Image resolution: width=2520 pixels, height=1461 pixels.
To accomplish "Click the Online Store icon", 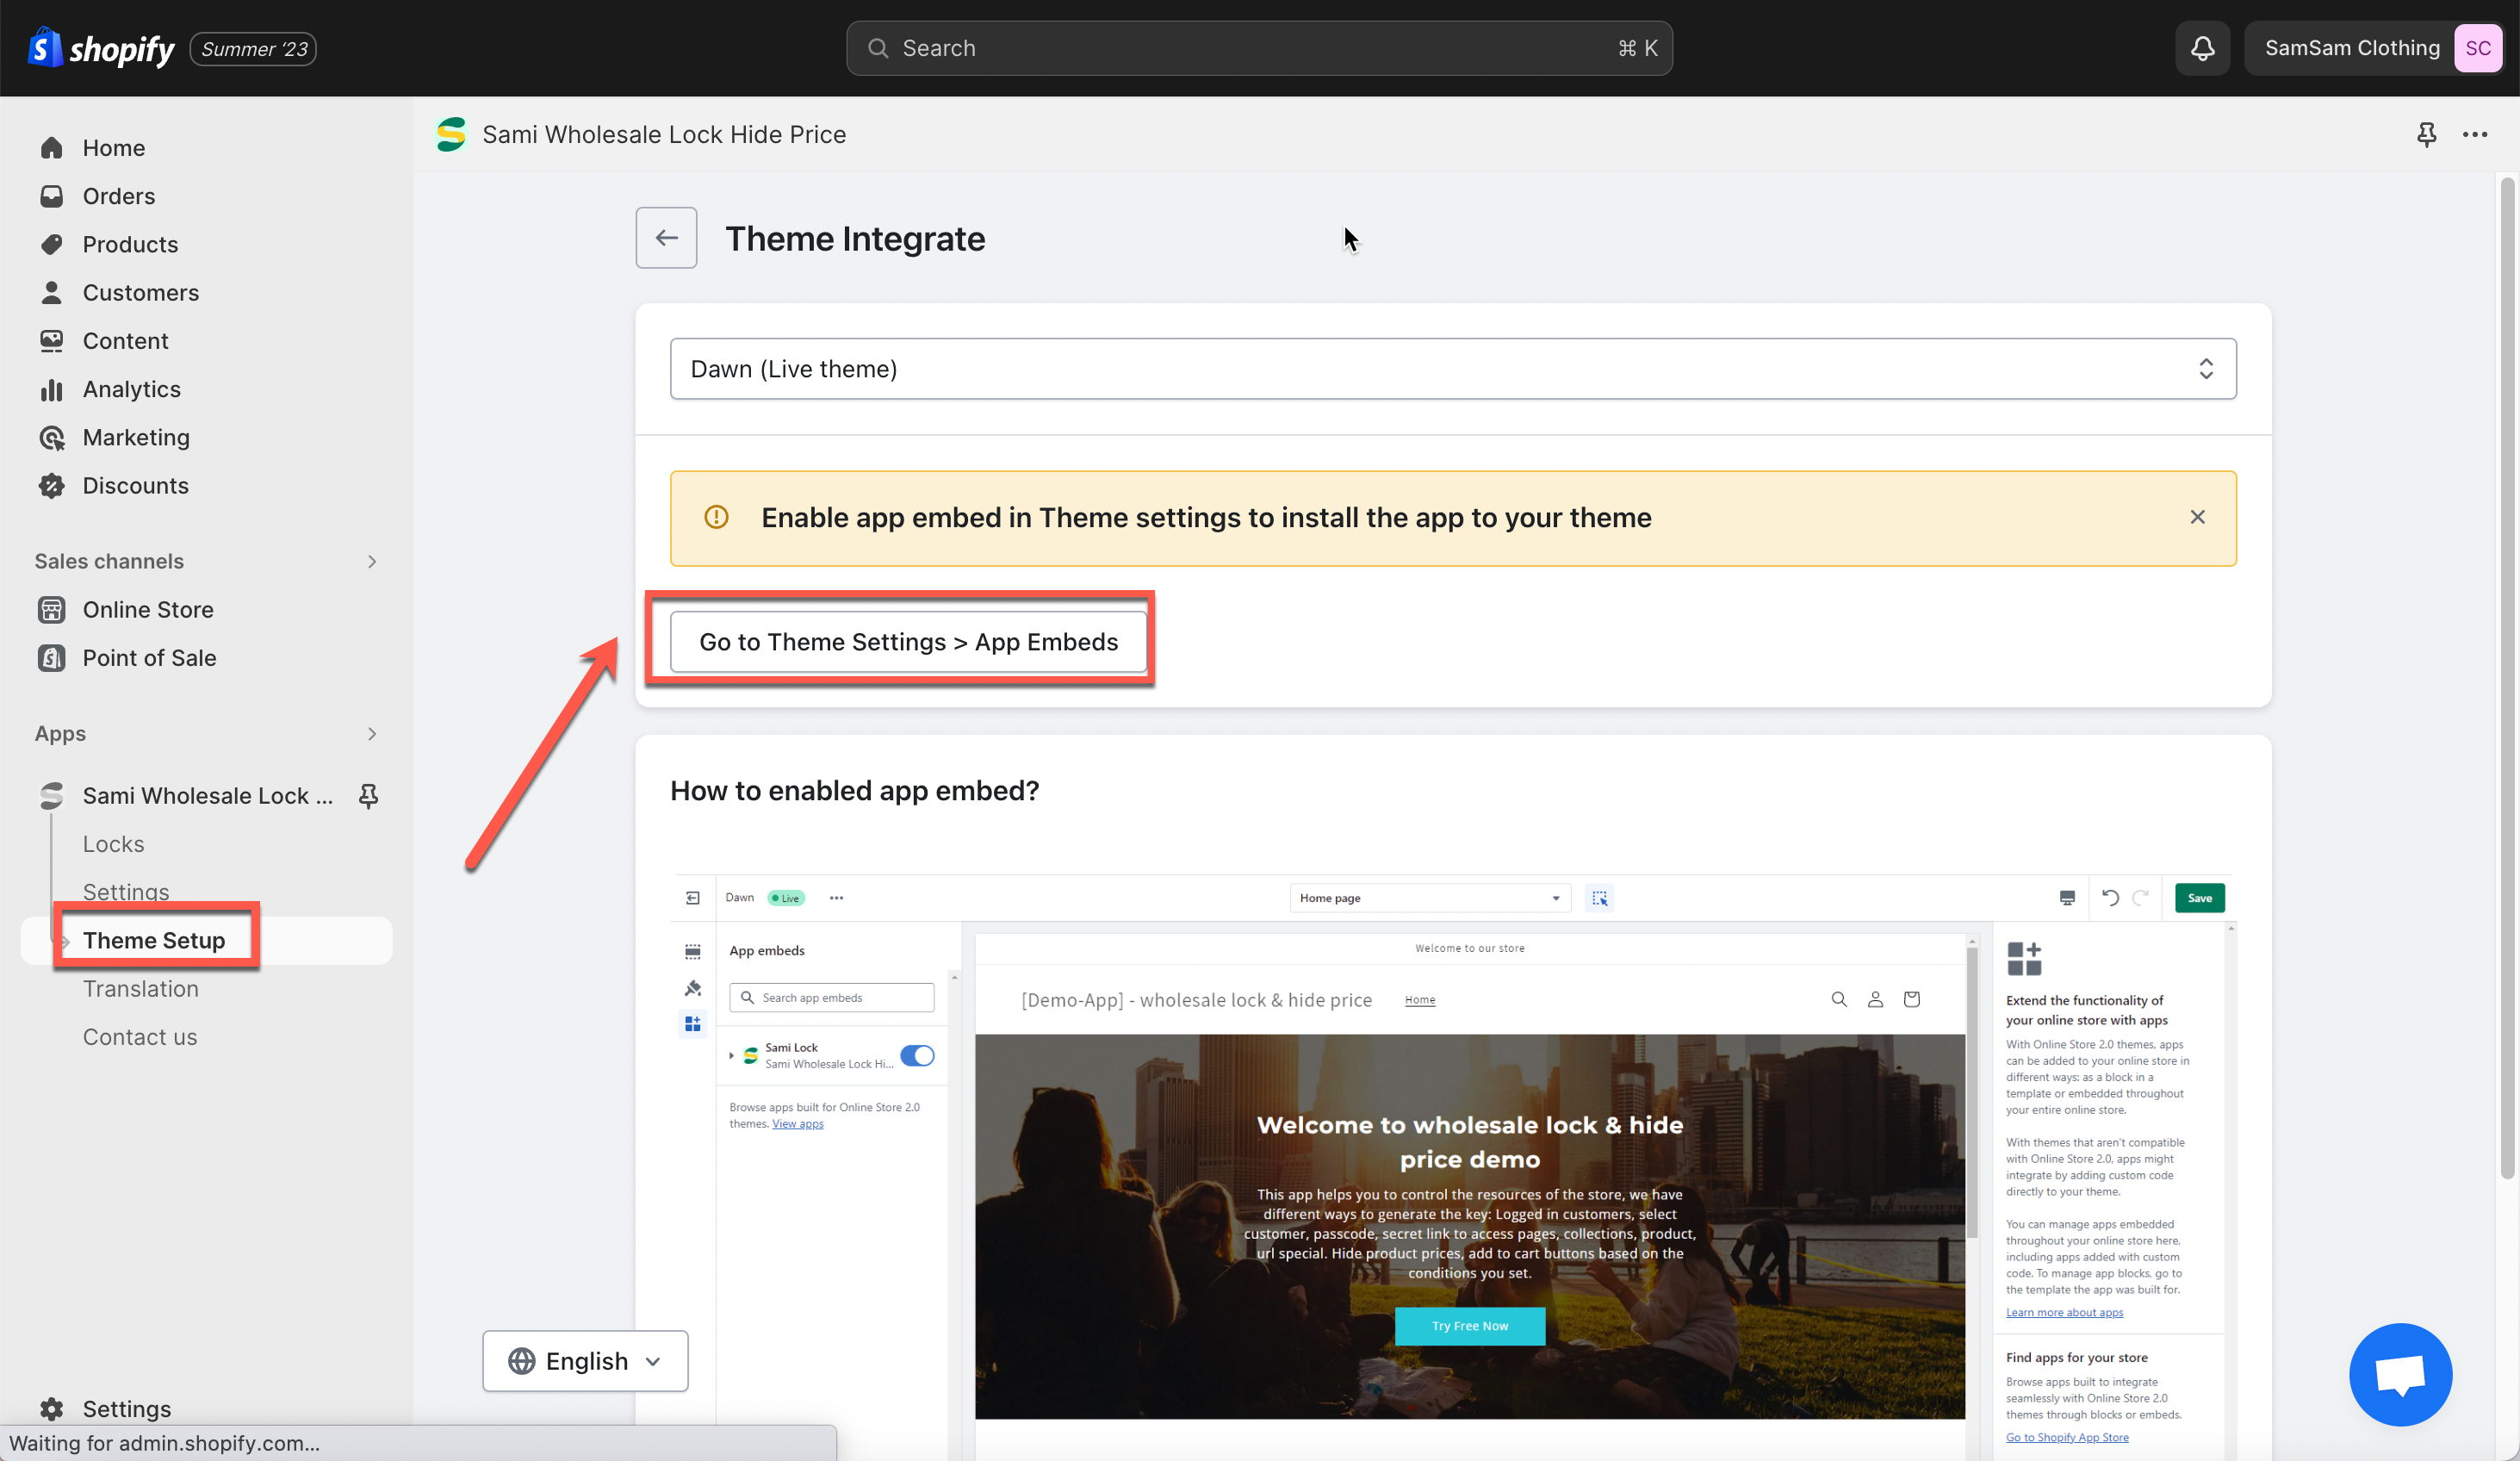I will coord(51,610).
